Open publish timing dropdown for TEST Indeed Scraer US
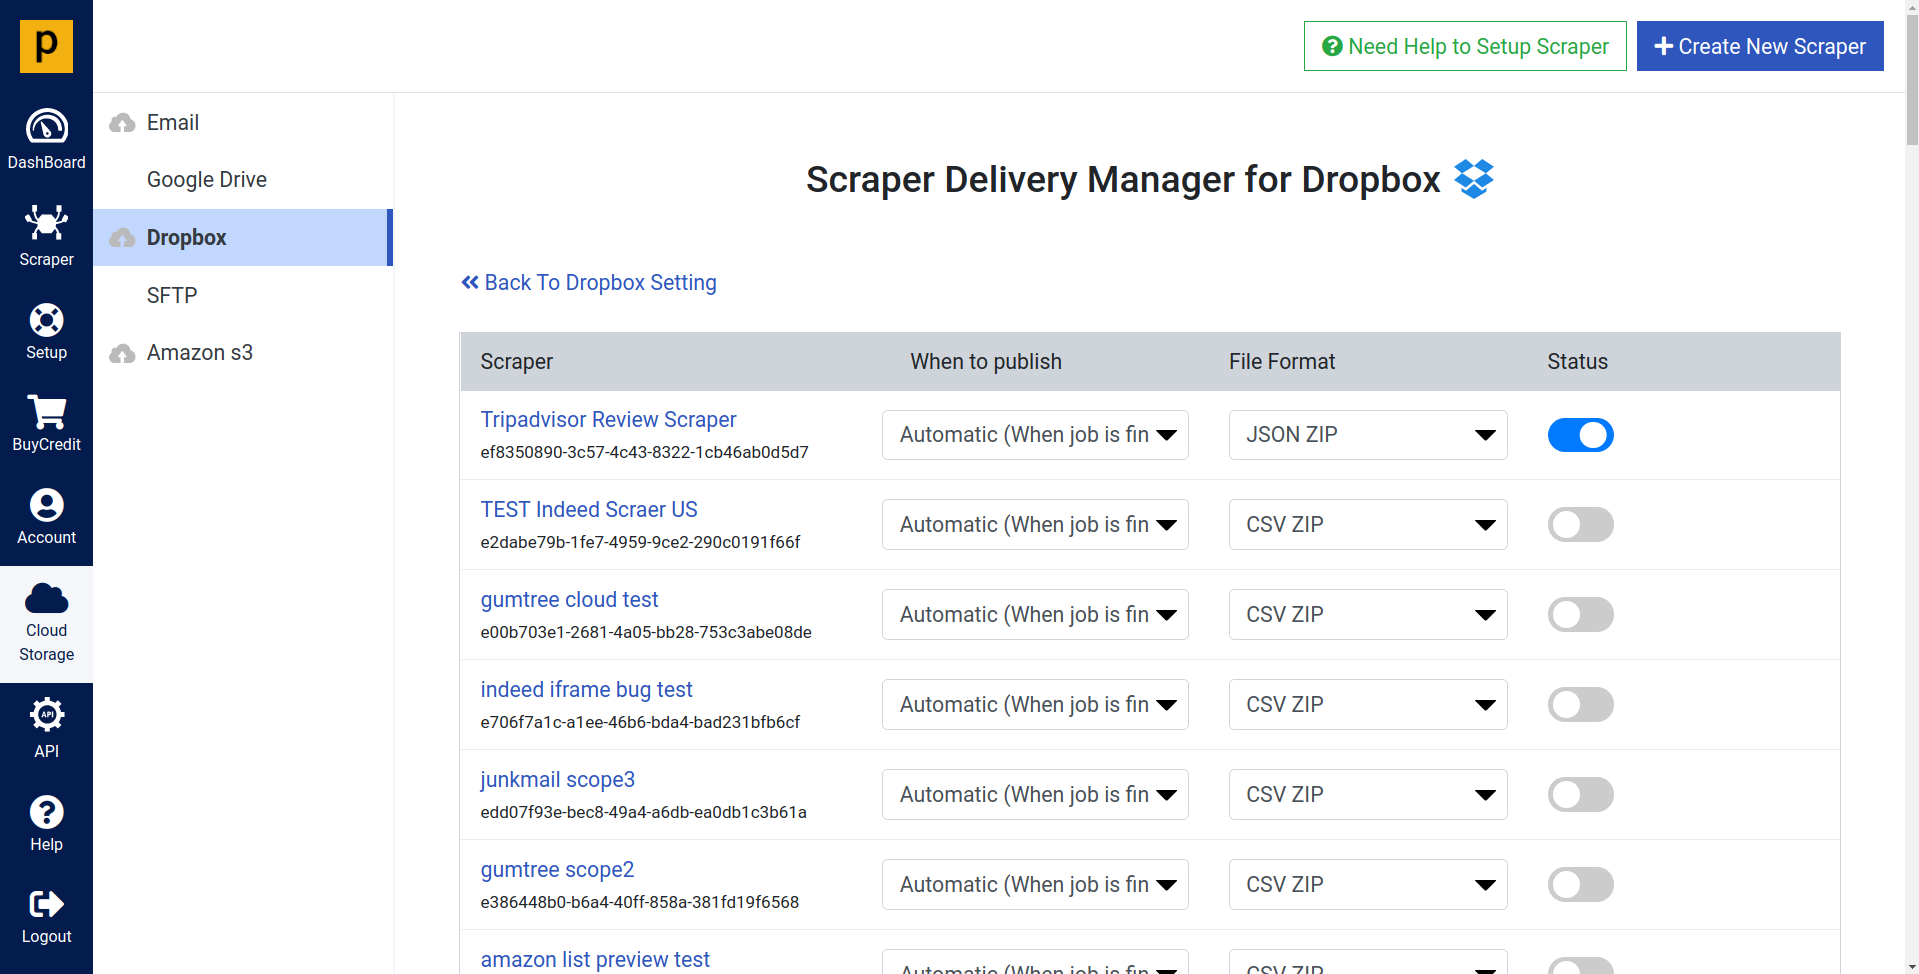Screen dimensions: 1919x974 1035,525
